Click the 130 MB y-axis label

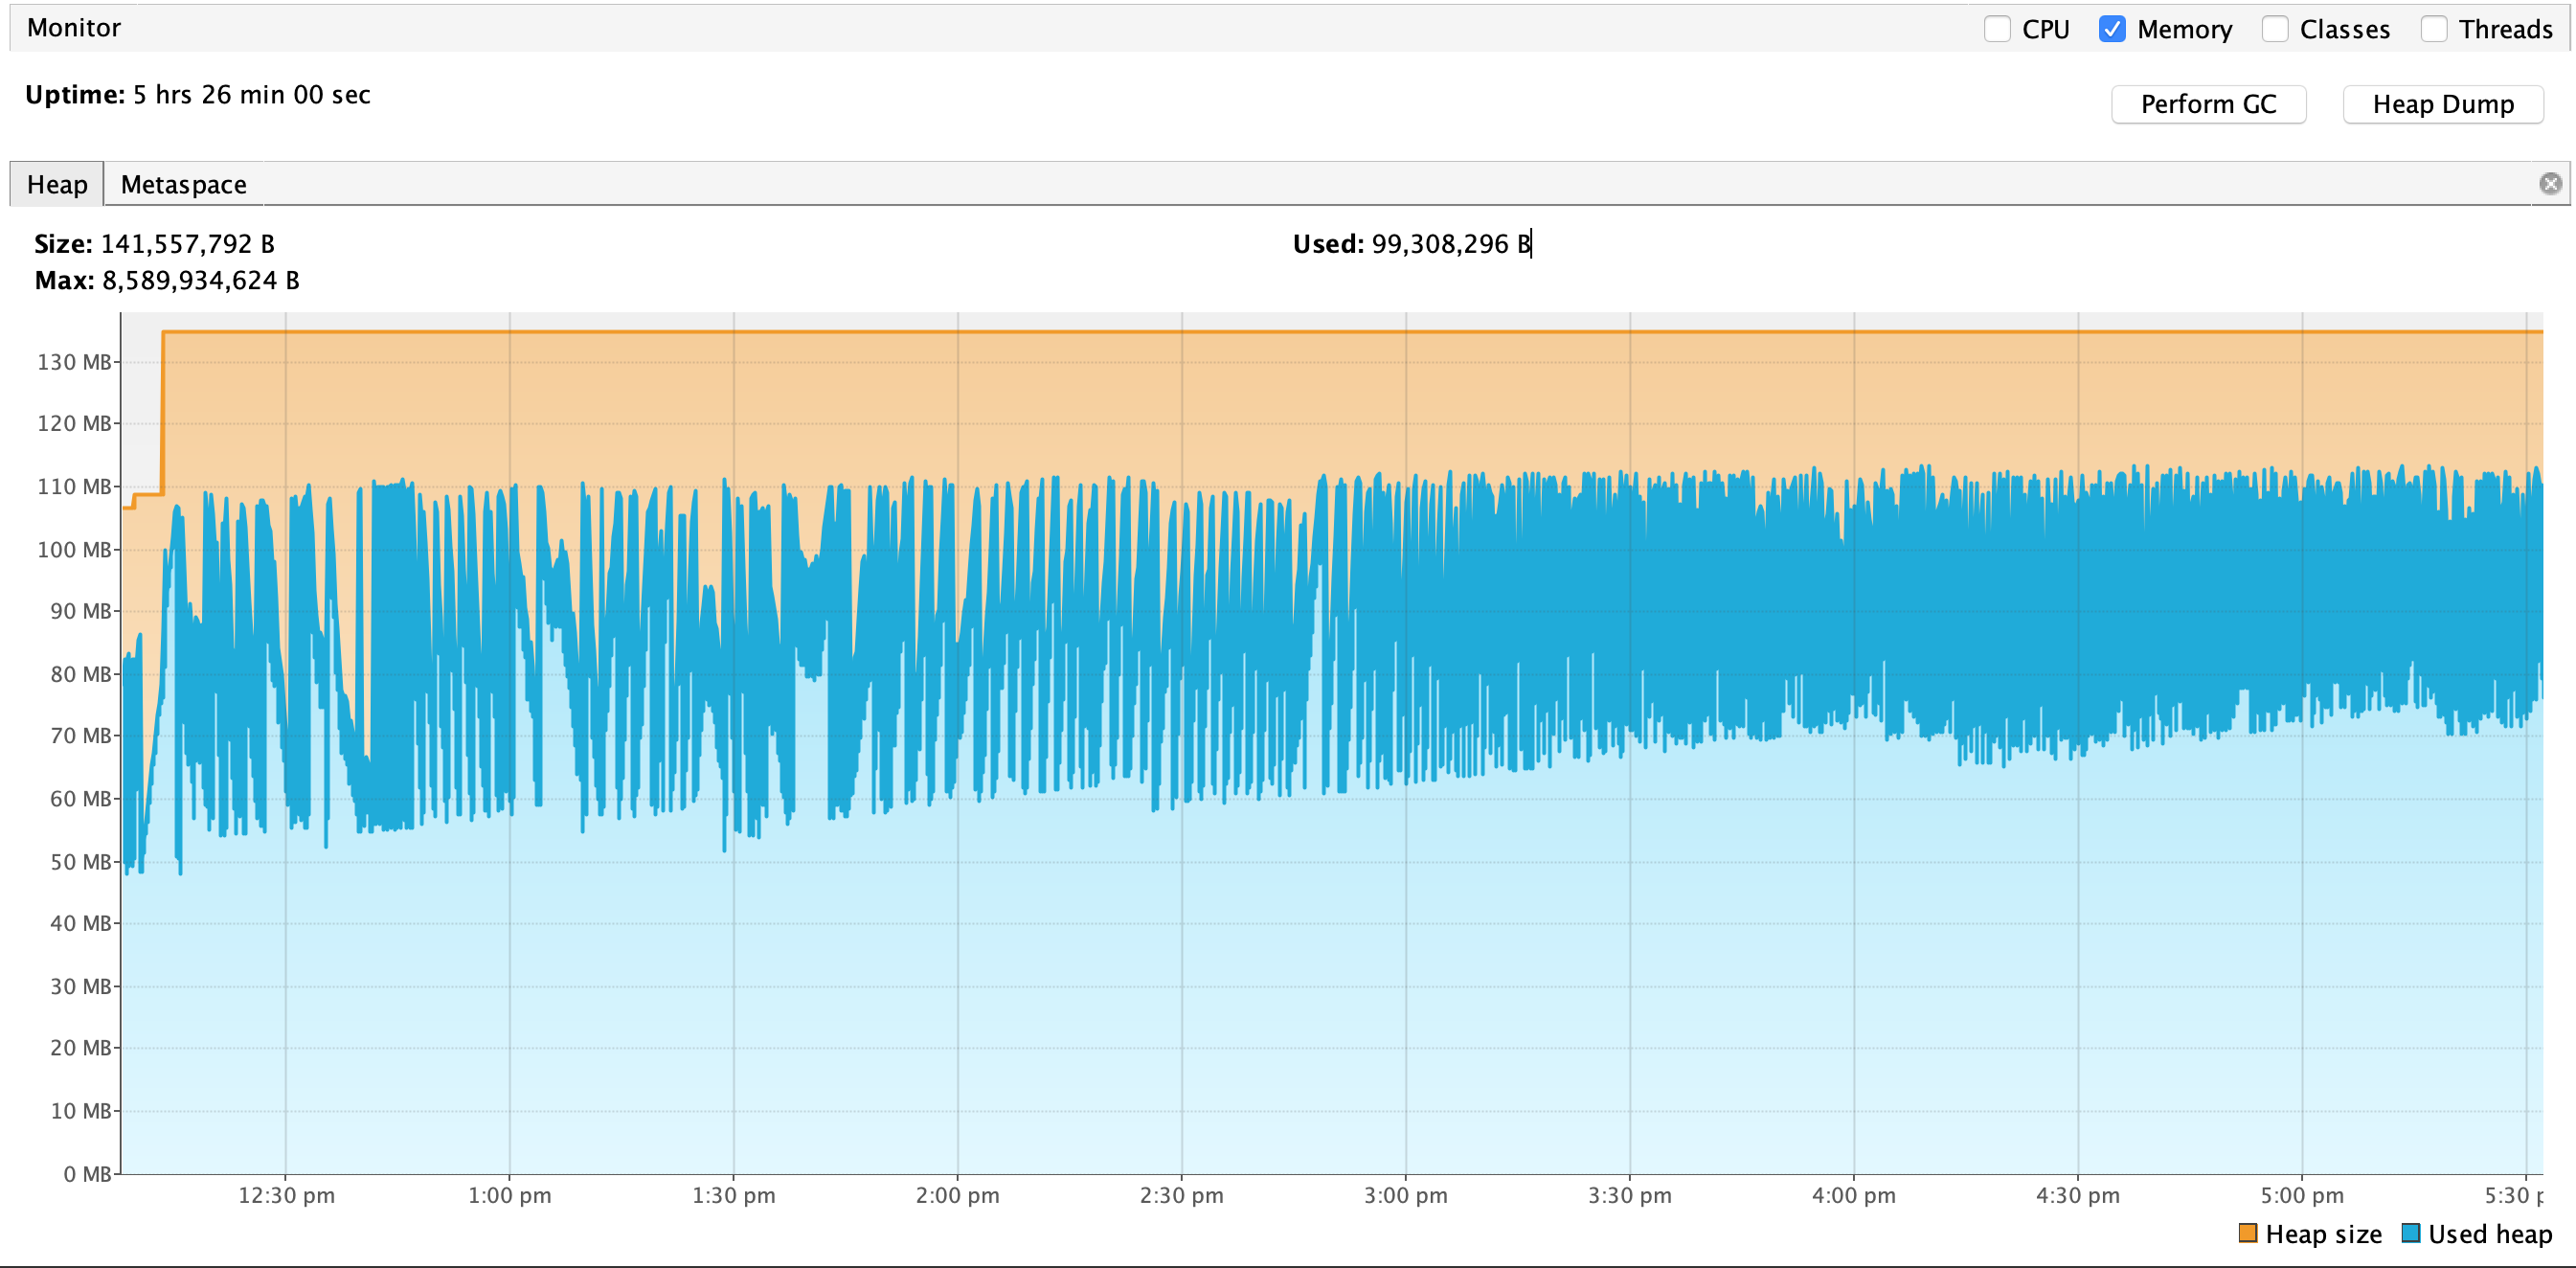(74, 362)
